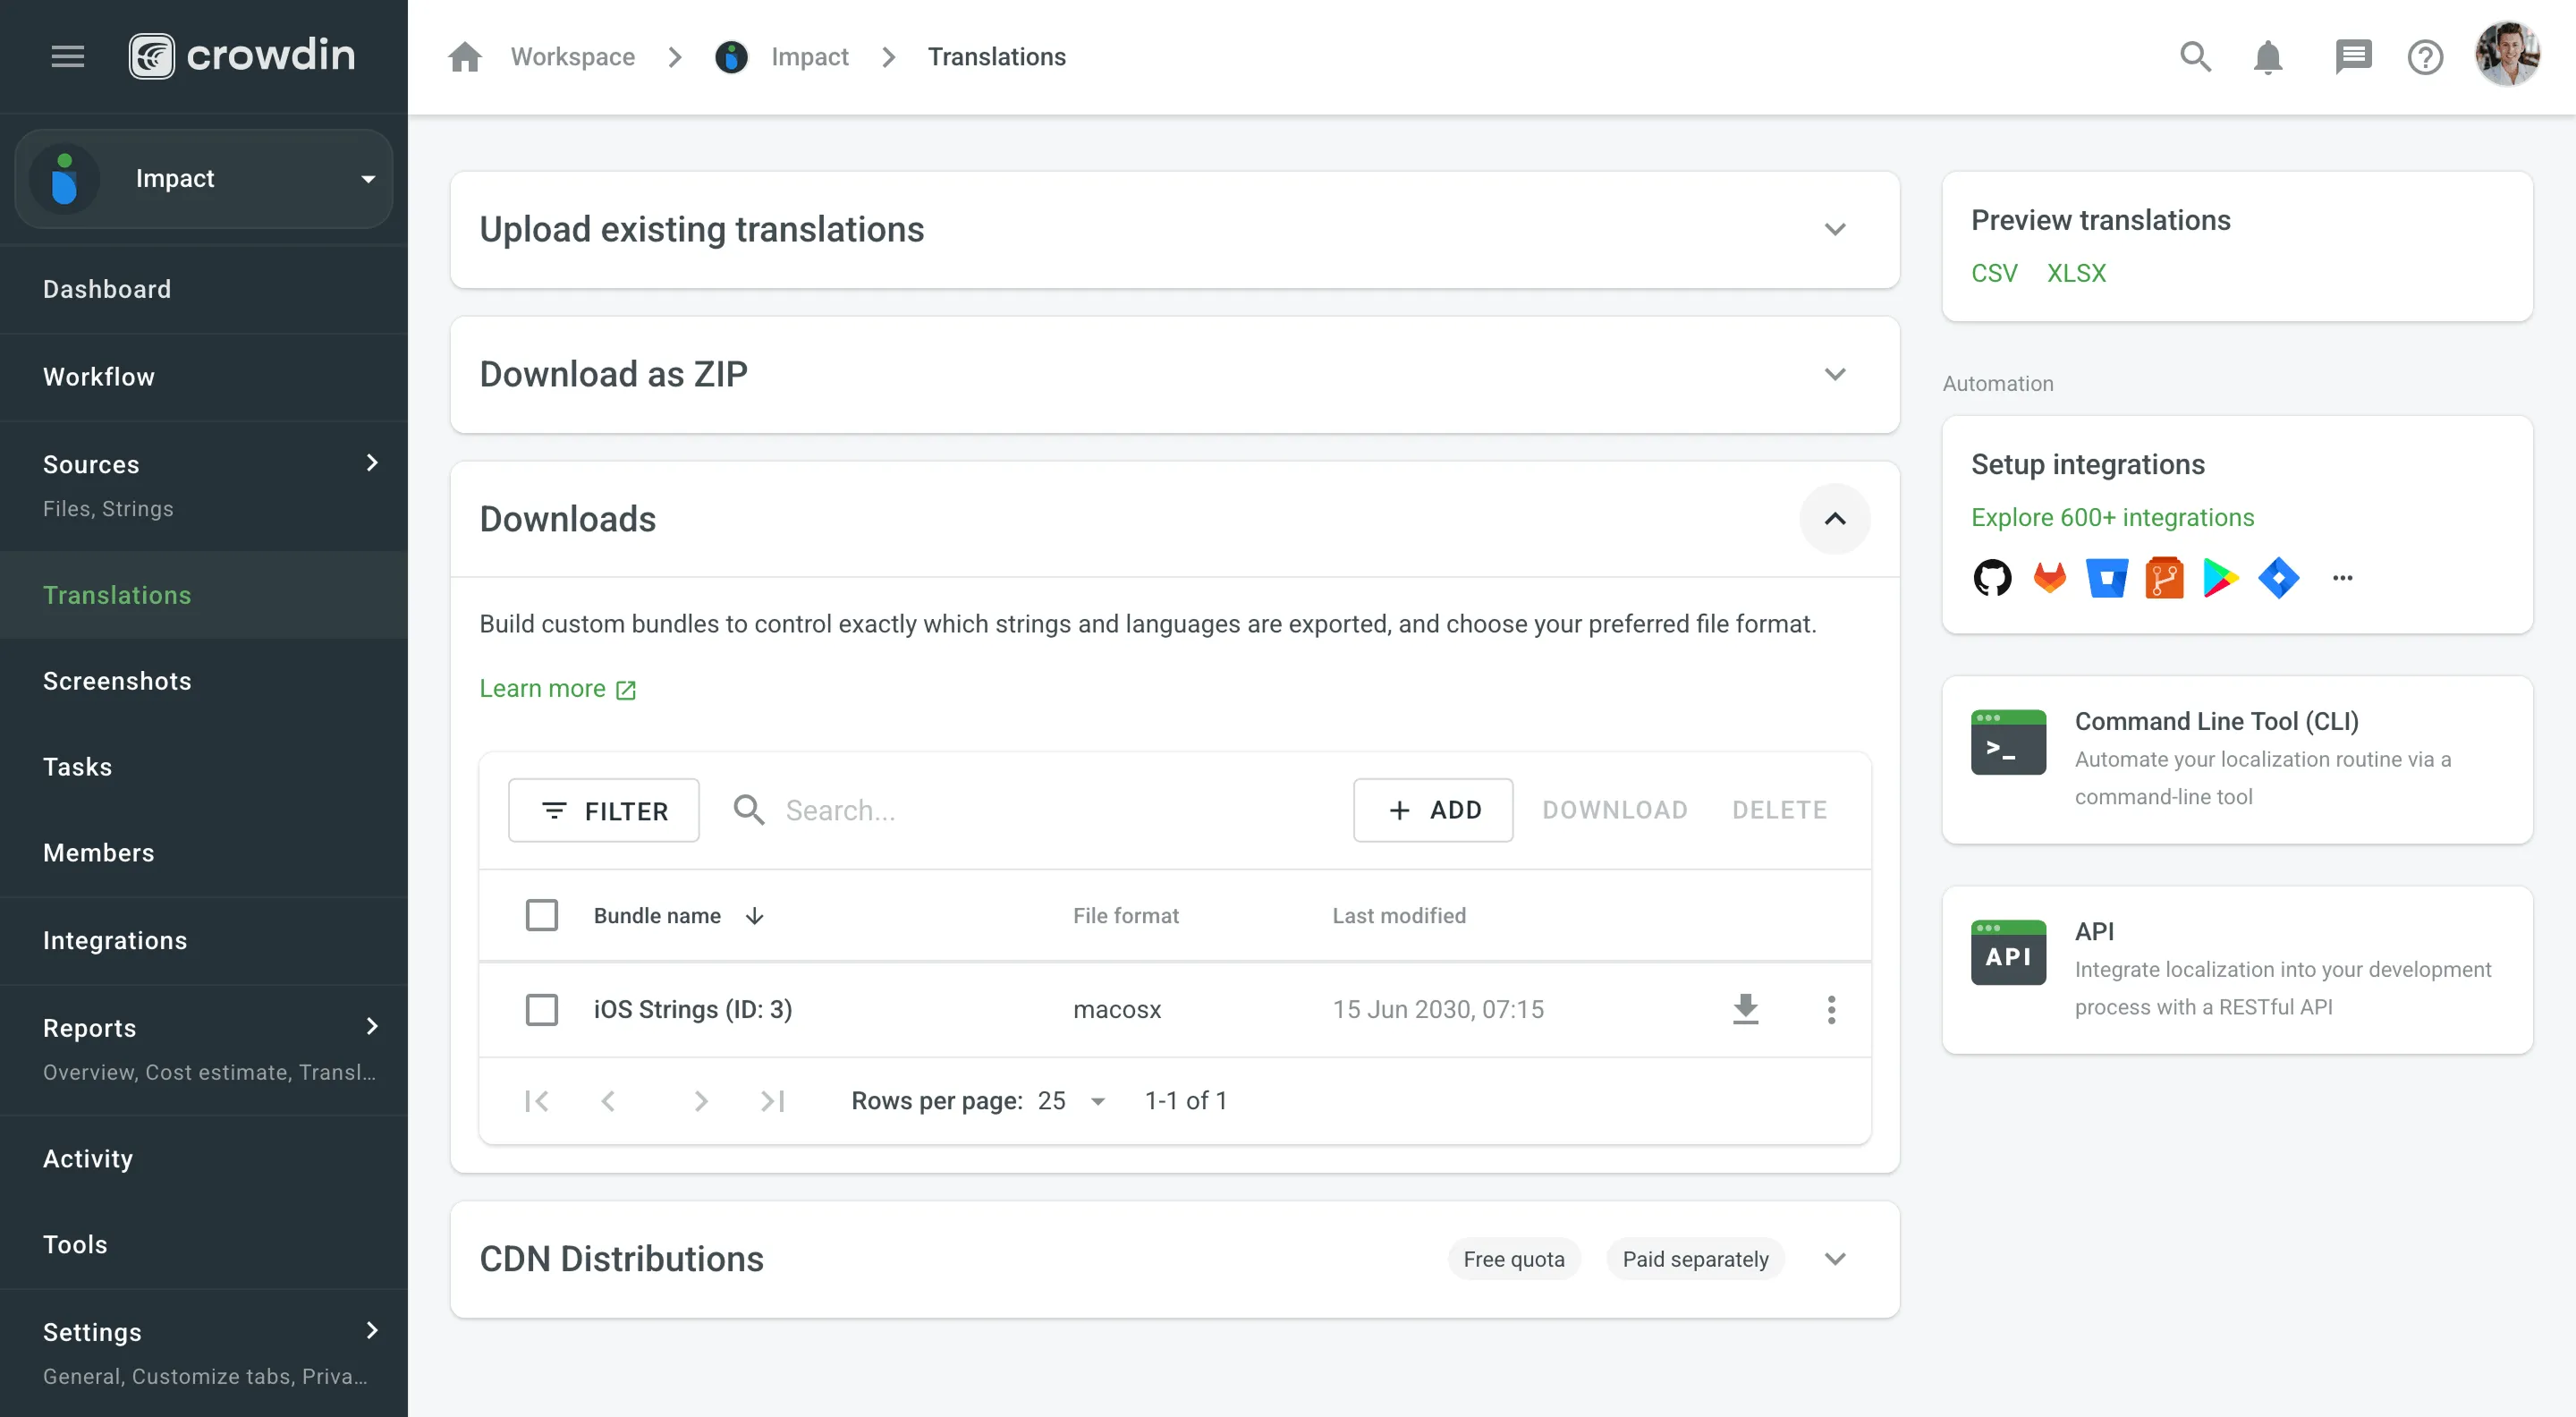Collapse the Downloads section
The image size is (2576, 1417).
click(x=1834, y=519)
